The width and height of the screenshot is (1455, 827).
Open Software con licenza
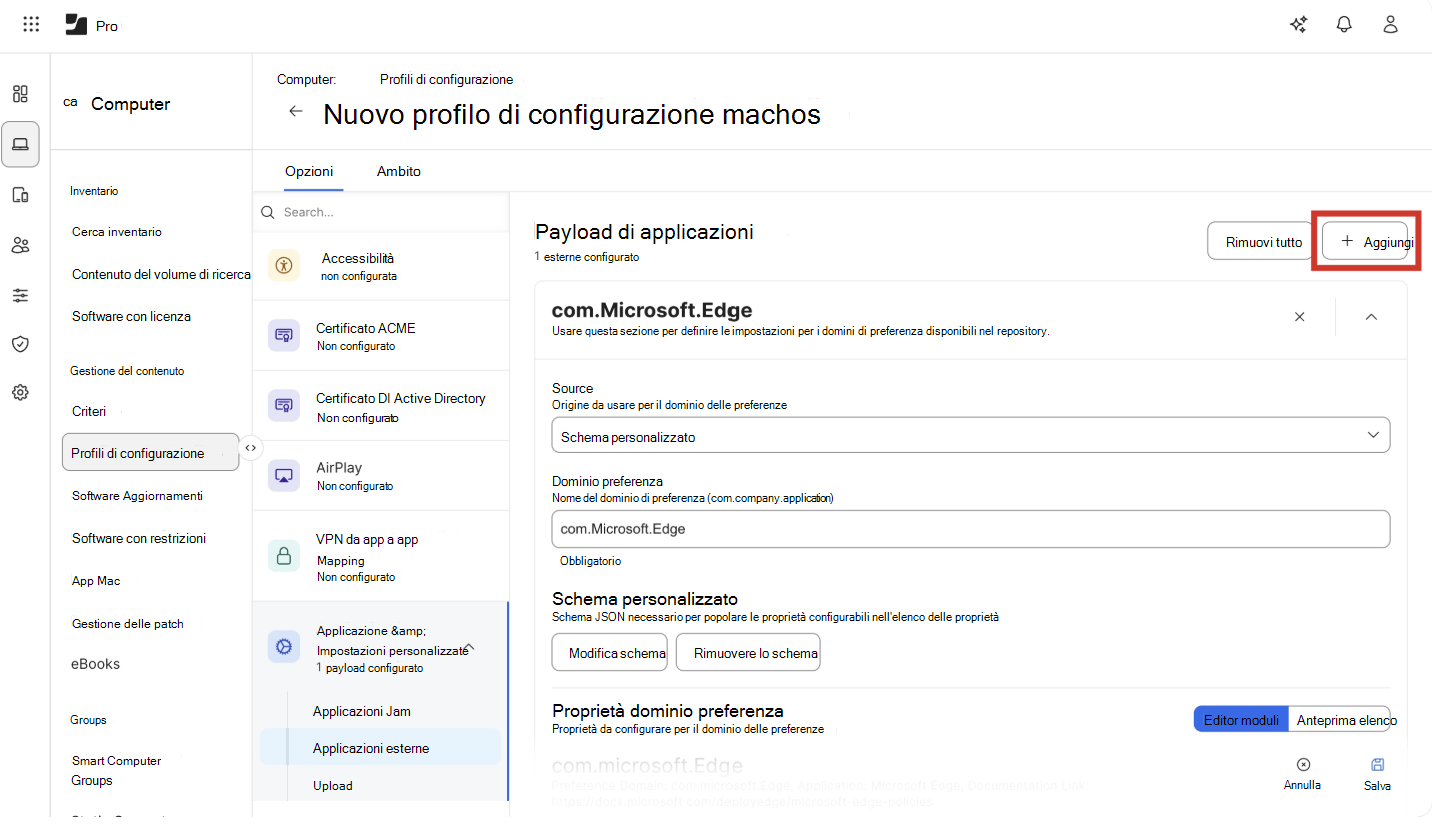(x=131, y=316)
